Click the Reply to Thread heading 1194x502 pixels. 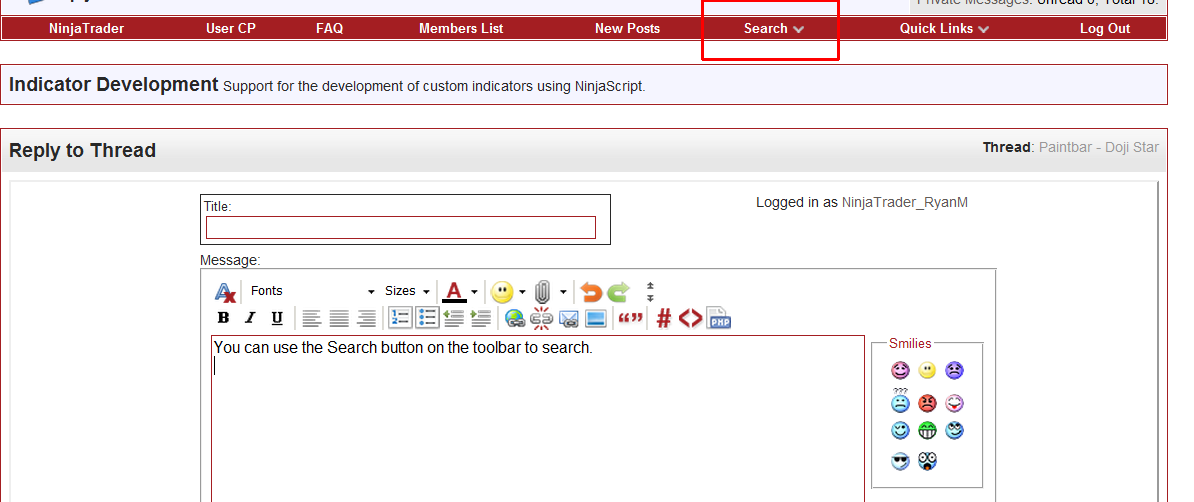point(82,150)
